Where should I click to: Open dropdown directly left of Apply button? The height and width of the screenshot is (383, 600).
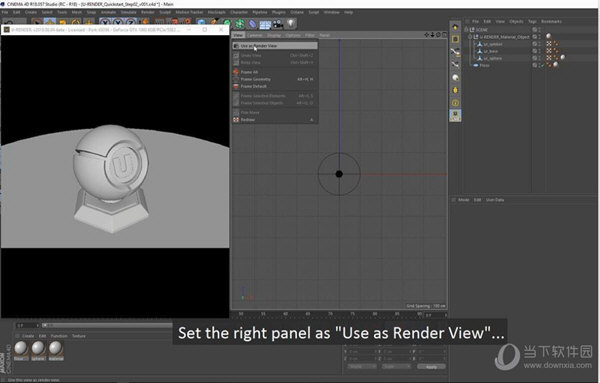click(x=396, y=366)
